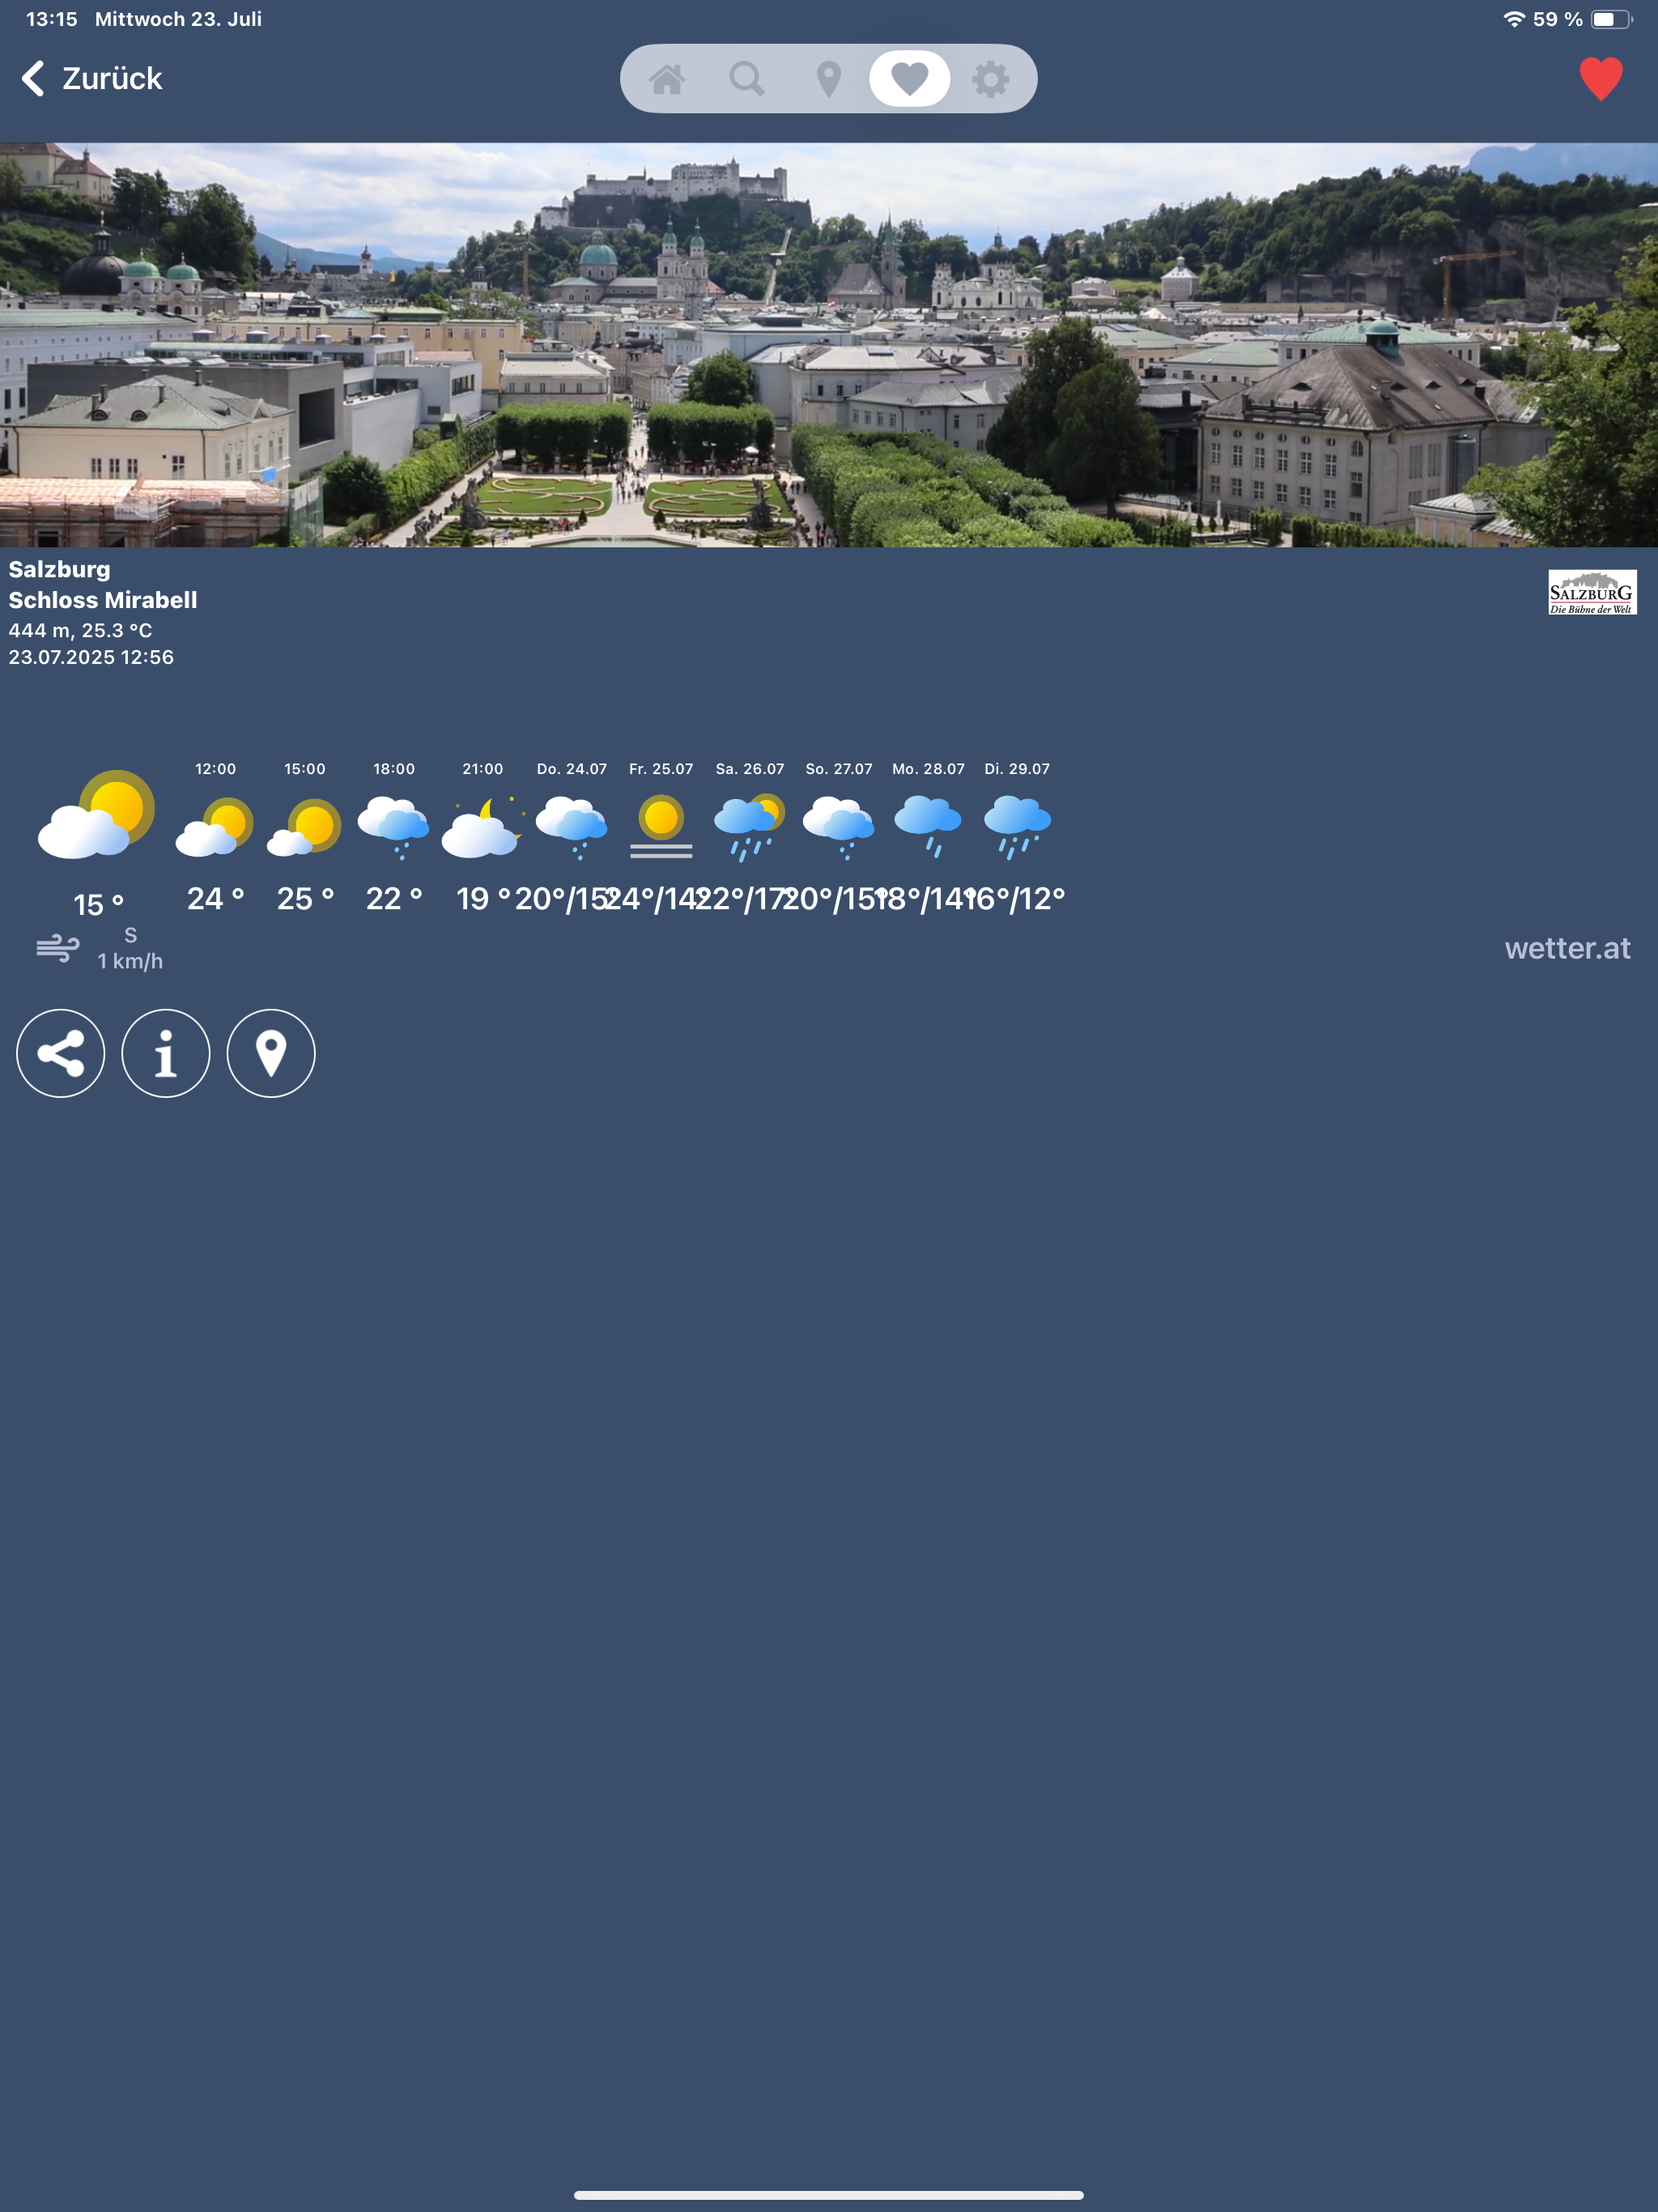Viewport: 1658px width, 2212px height.
Task: Open the settings gear tab
Action: [x=990, y=79]
